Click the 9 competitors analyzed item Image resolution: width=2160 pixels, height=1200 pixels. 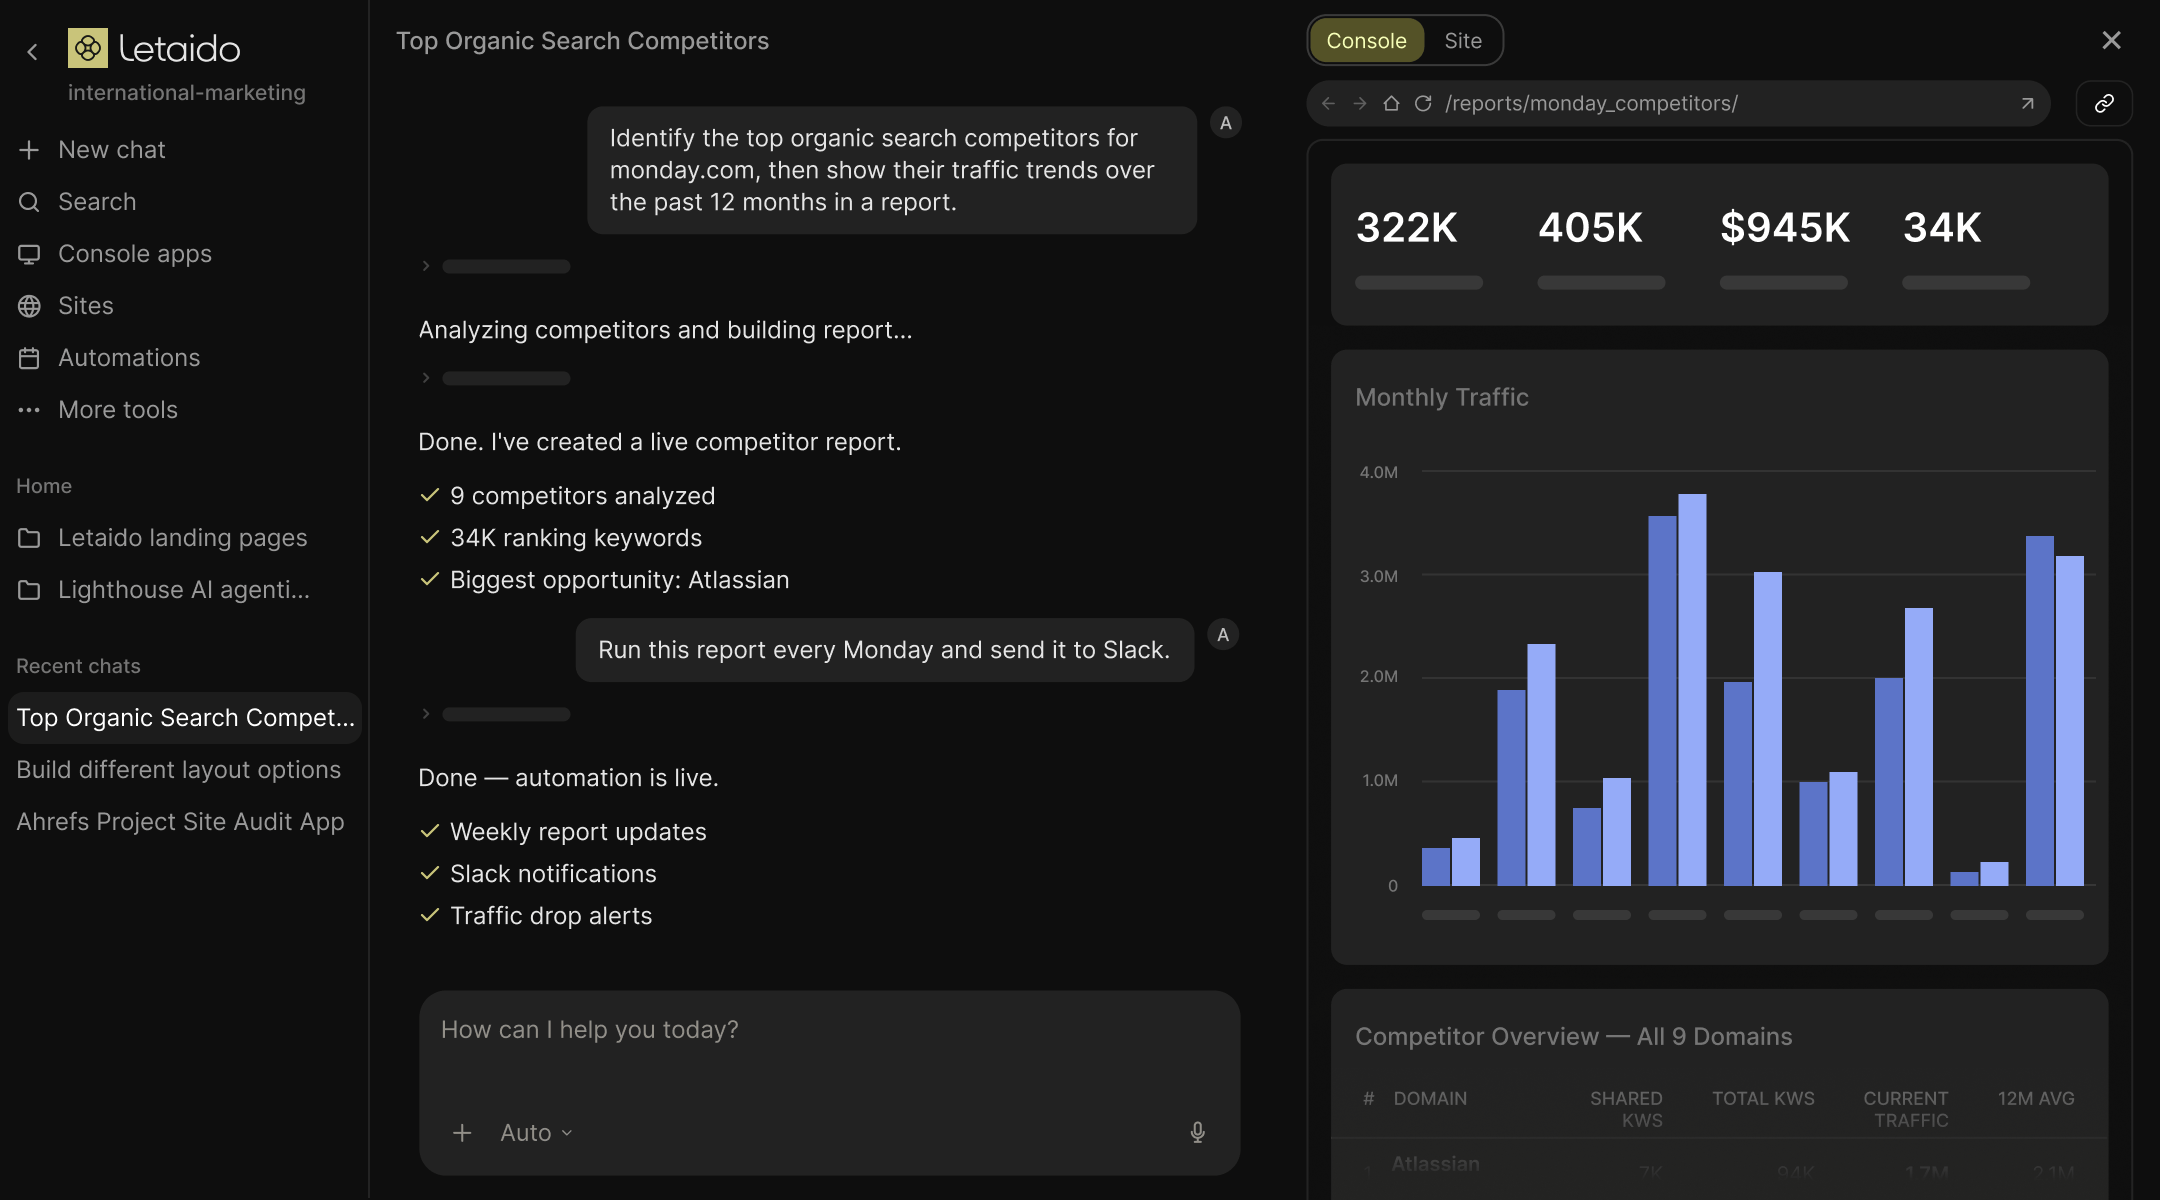click(567, 495)
